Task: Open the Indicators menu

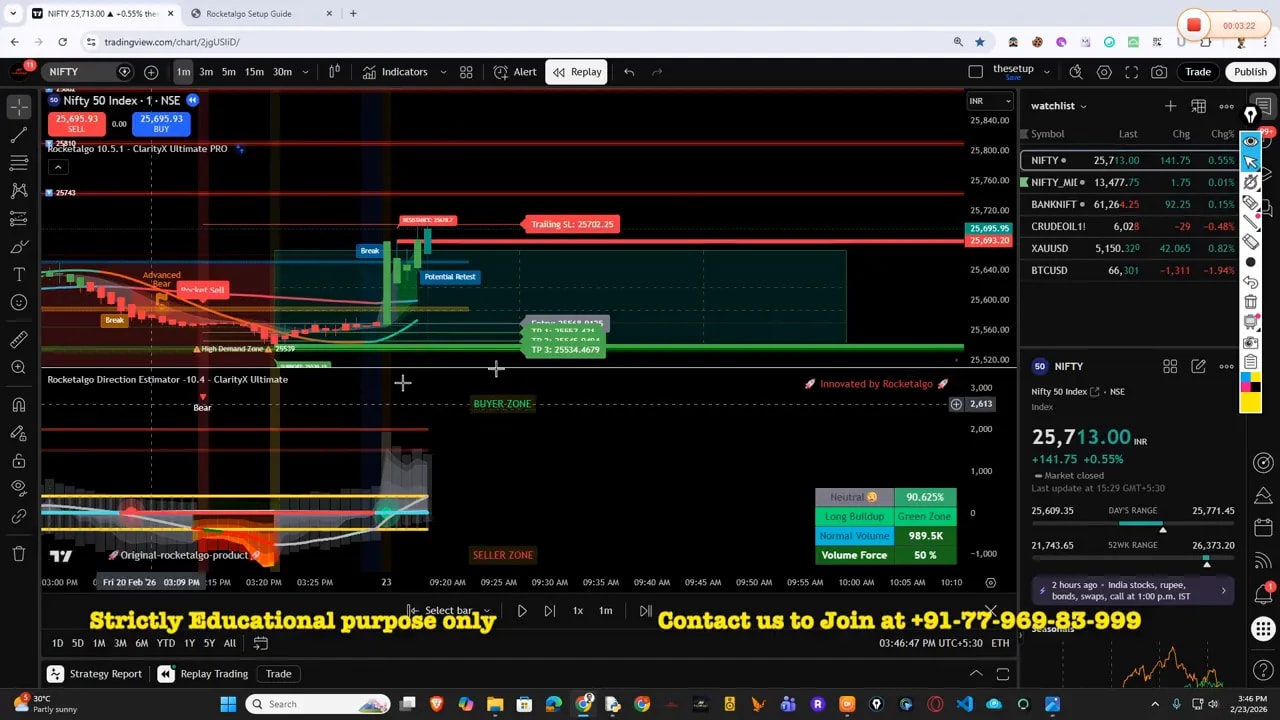Action: tap(395, 72)
